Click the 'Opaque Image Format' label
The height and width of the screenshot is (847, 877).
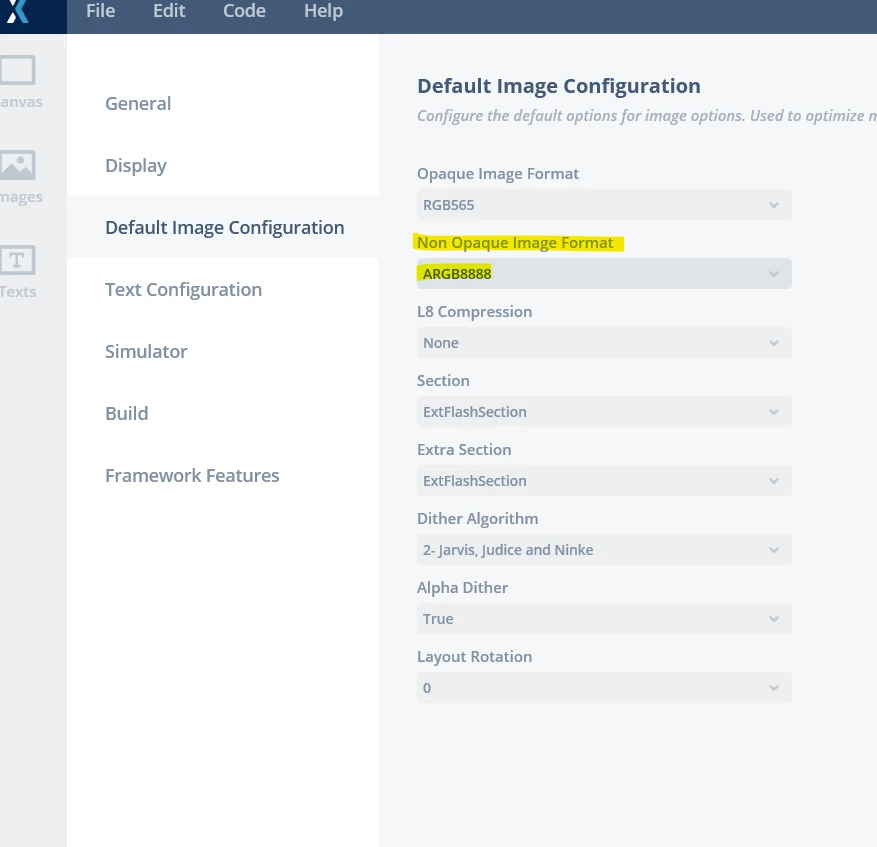(498, 174)
